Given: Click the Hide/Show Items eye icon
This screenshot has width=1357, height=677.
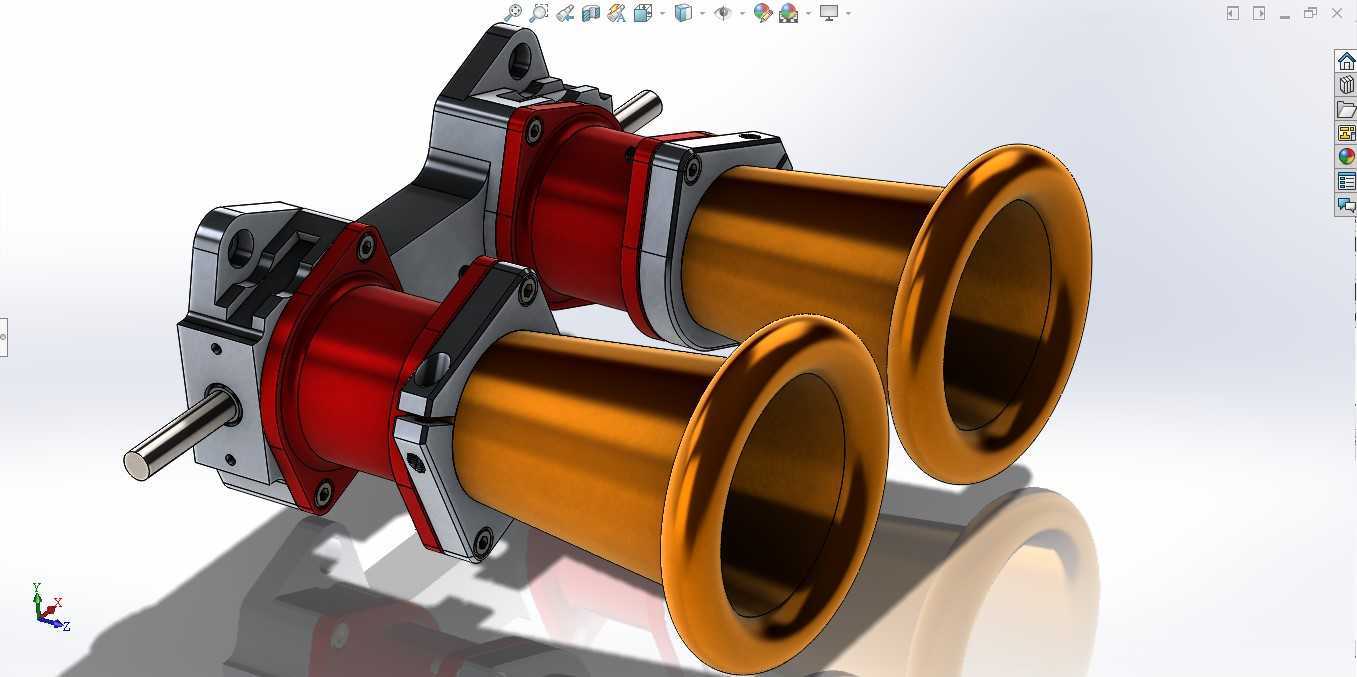Looking at the screenshot, I should point(723,13).
